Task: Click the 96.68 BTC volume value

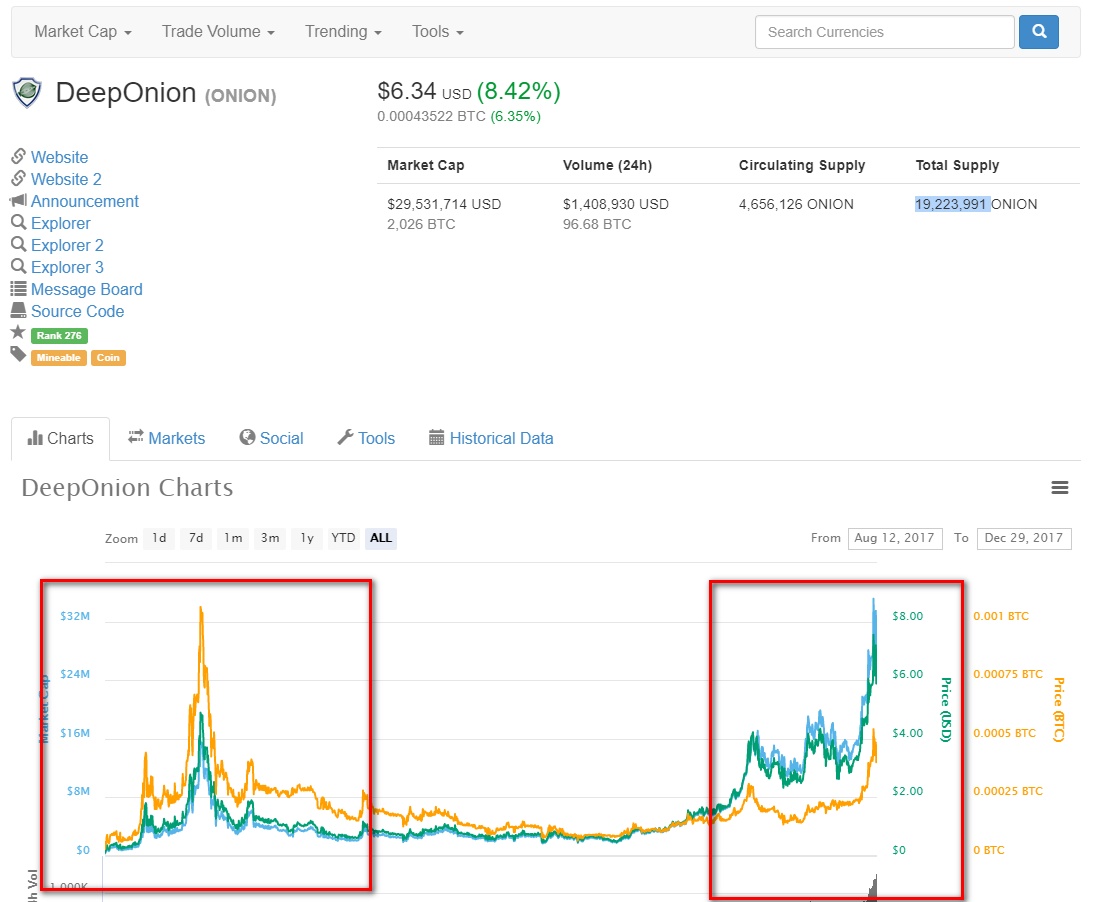Action: point(597,224)
